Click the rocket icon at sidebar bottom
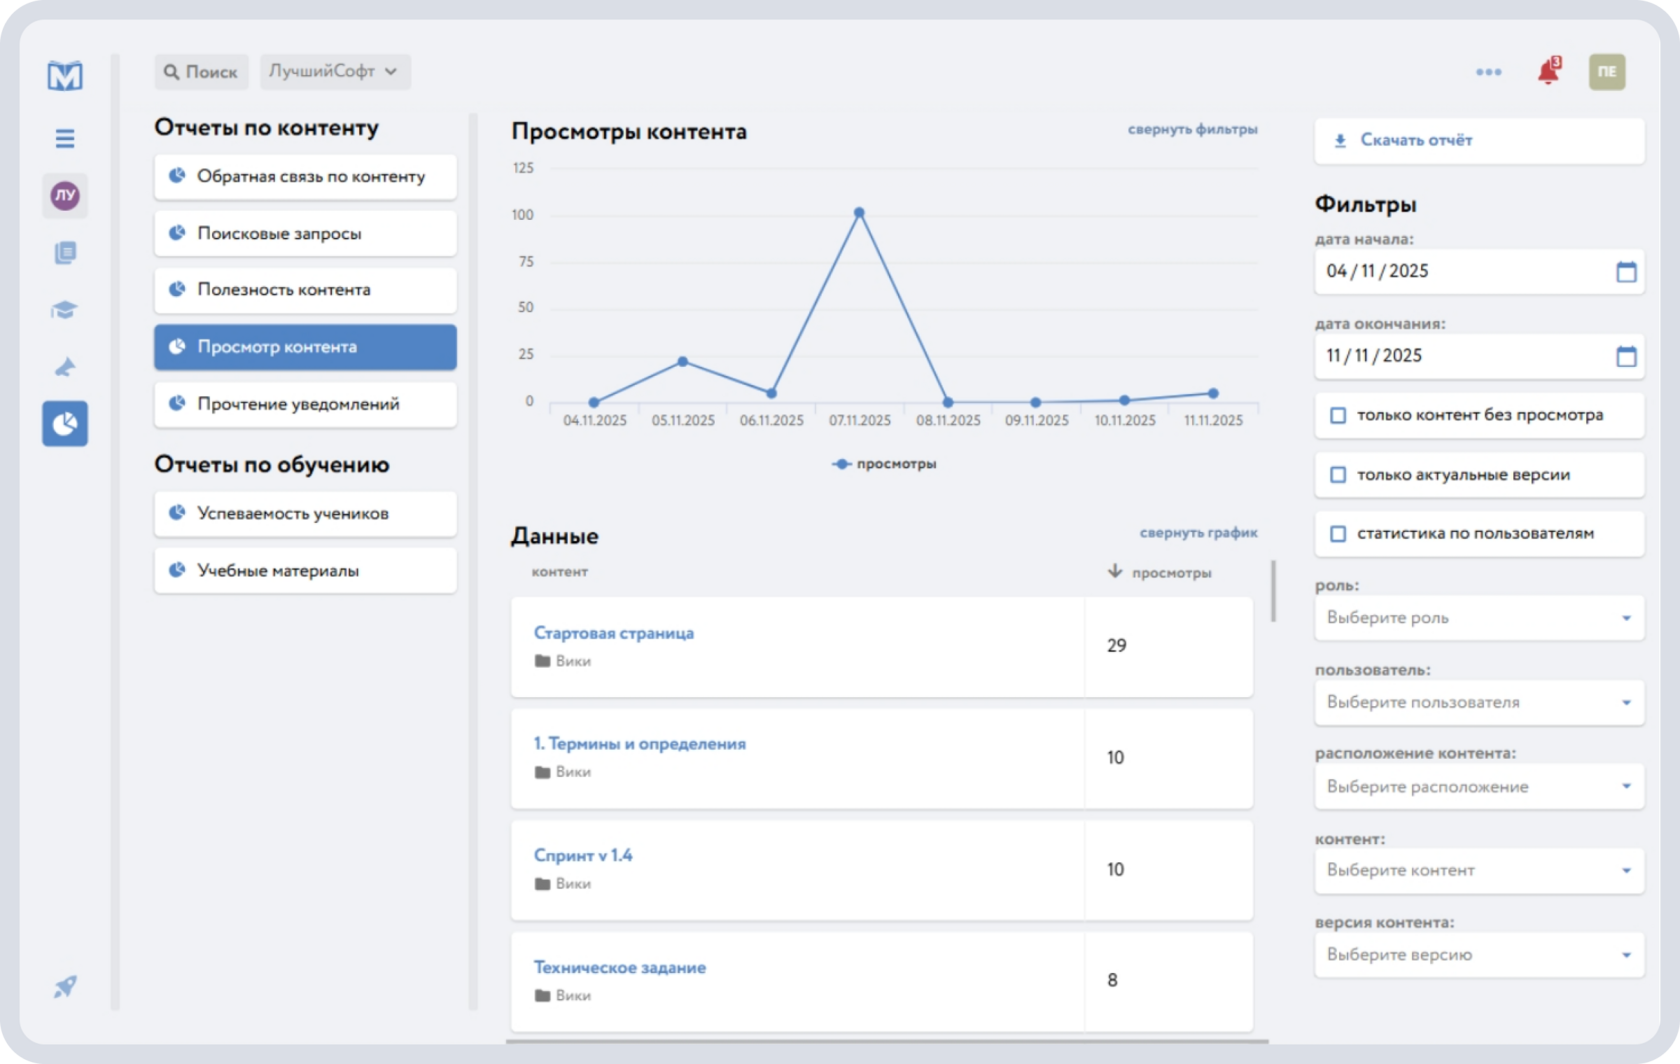The image size is (1680, 1064). point(65,987)
